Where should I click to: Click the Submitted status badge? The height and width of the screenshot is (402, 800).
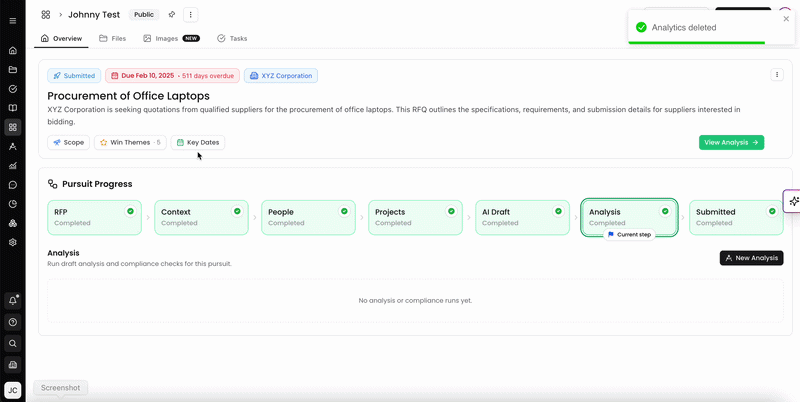coord(74,76)
